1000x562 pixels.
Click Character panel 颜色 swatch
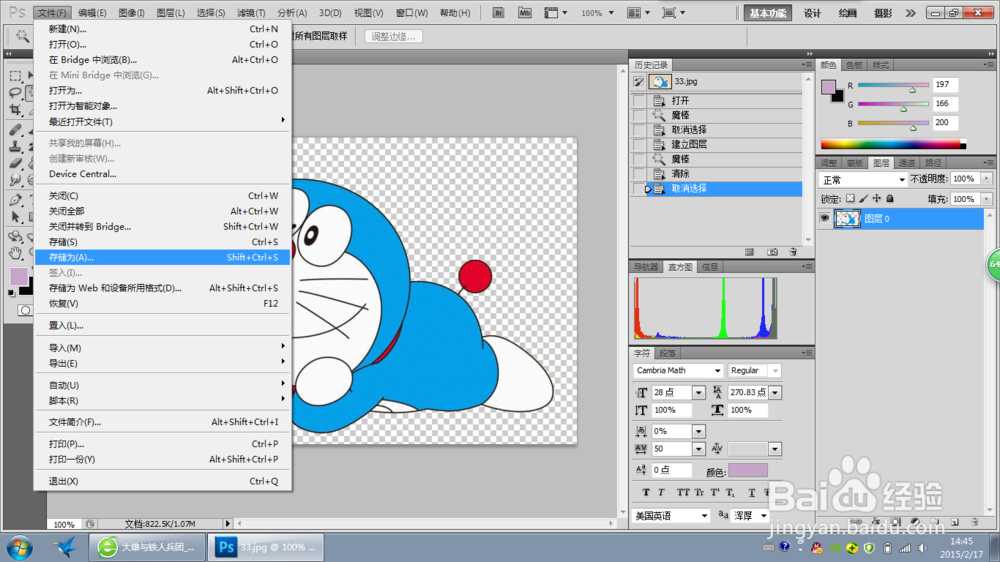[747, 471]
